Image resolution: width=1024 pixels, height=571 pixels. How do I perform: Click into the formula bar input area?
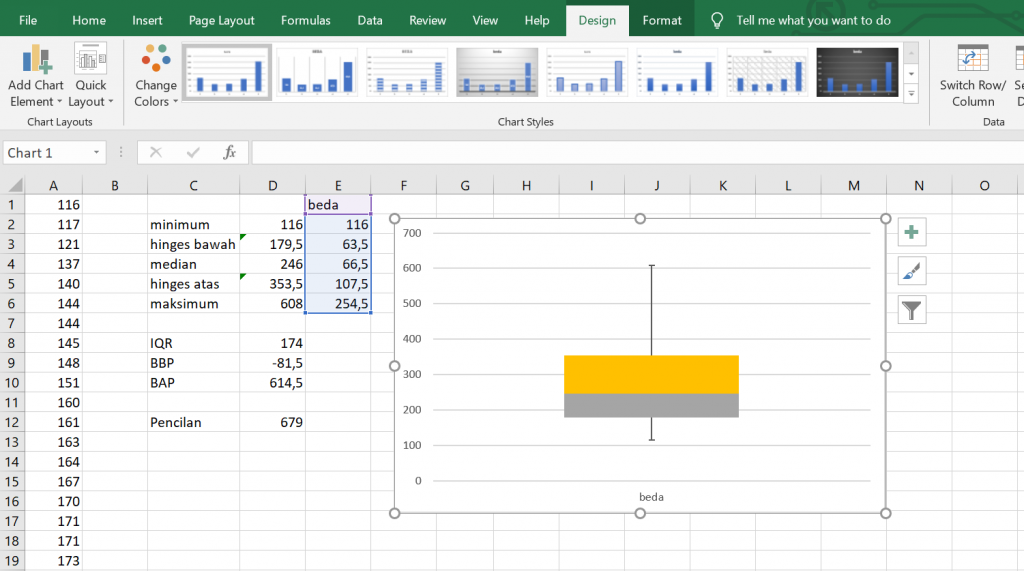(637, 152)
